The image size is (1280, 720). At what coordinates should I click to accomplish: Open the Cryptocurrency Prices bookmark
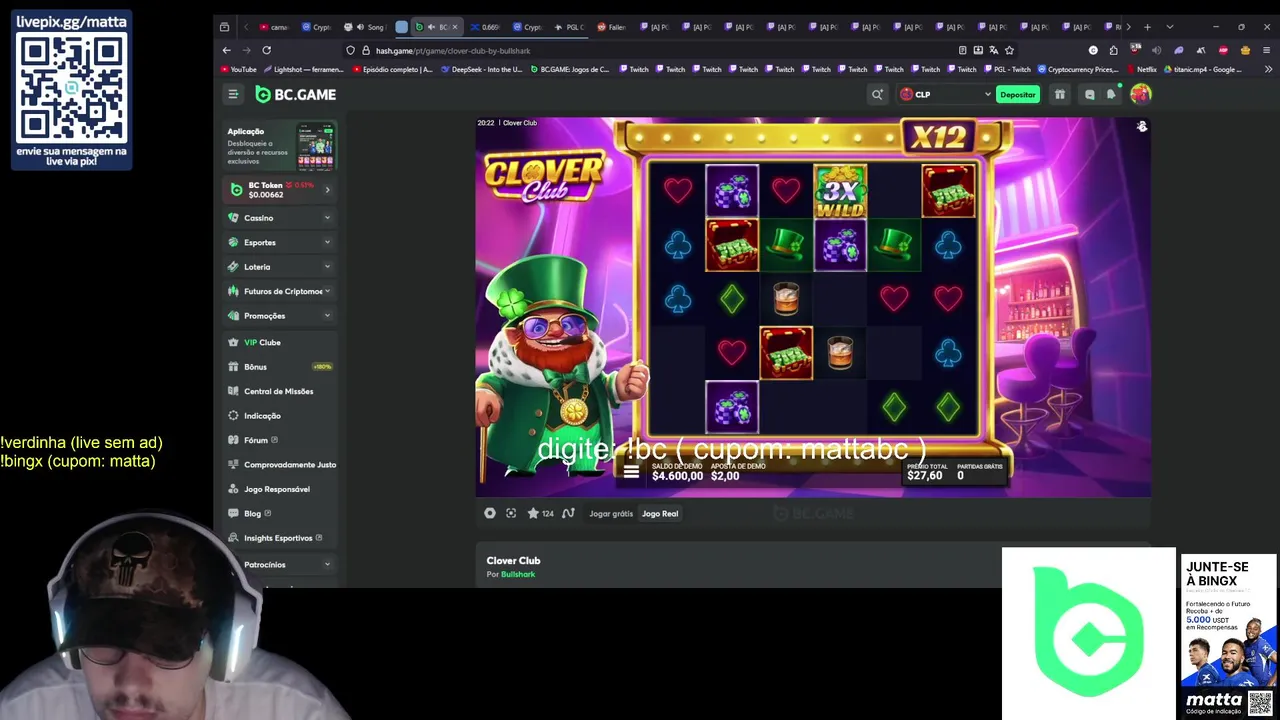click(x=1078, y=70)
